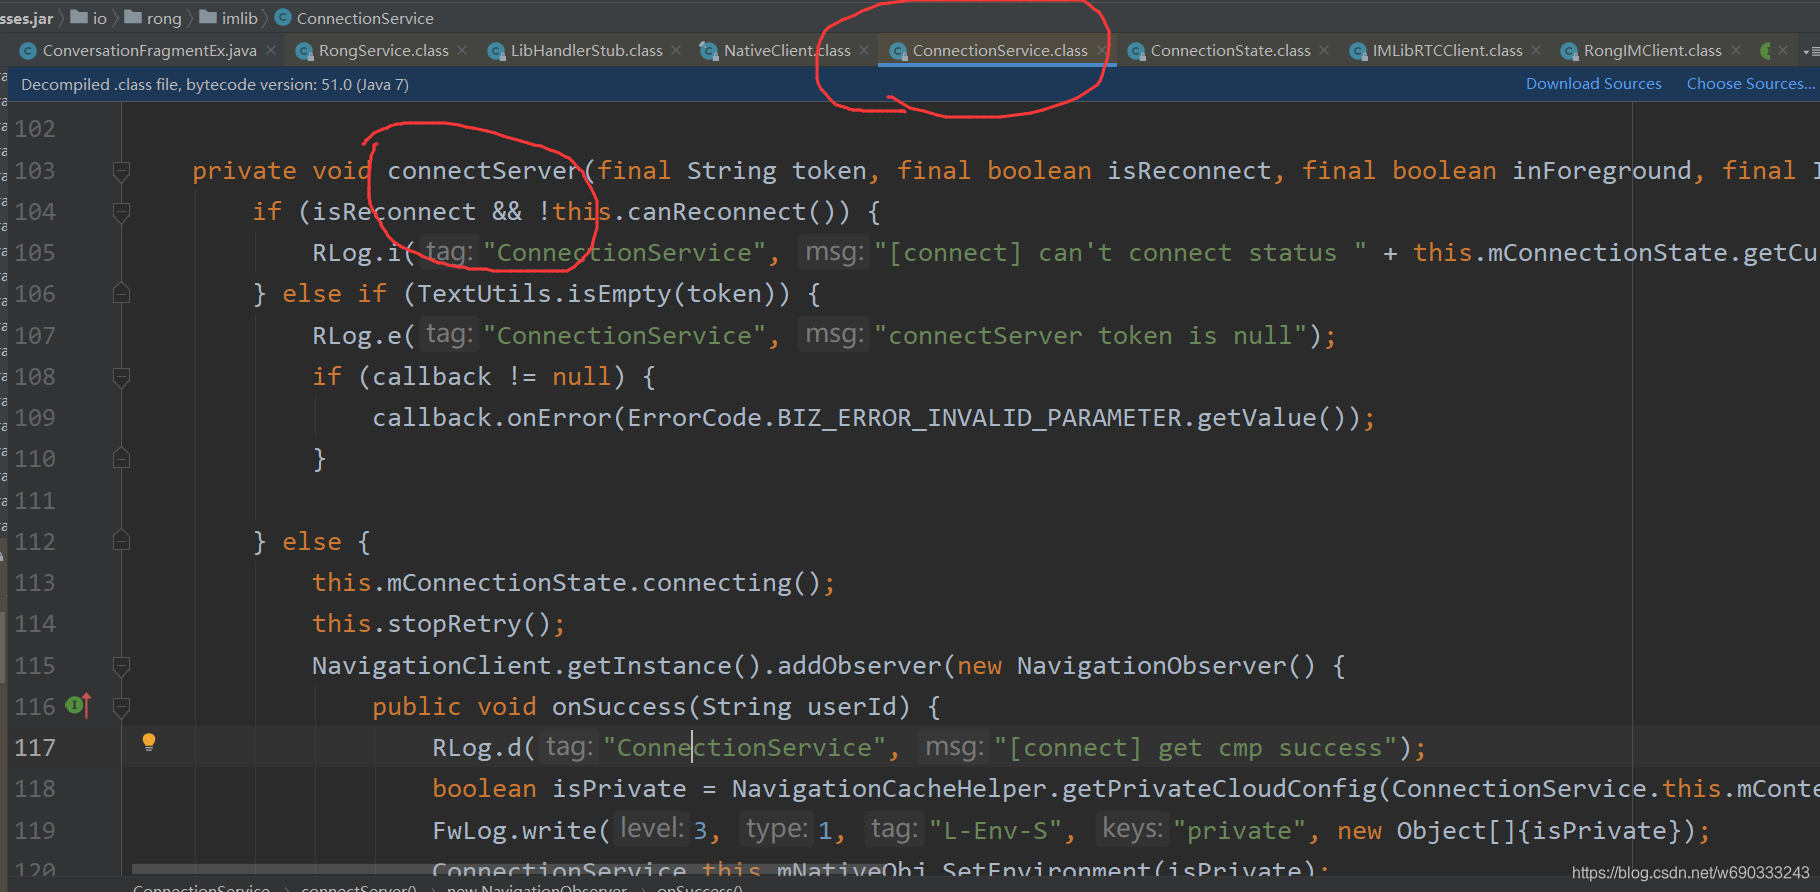Click 'BIZ_ERROR_INVALID_PARAMETER' on line 109
The image size is (1820, 892).
[979, 418]
